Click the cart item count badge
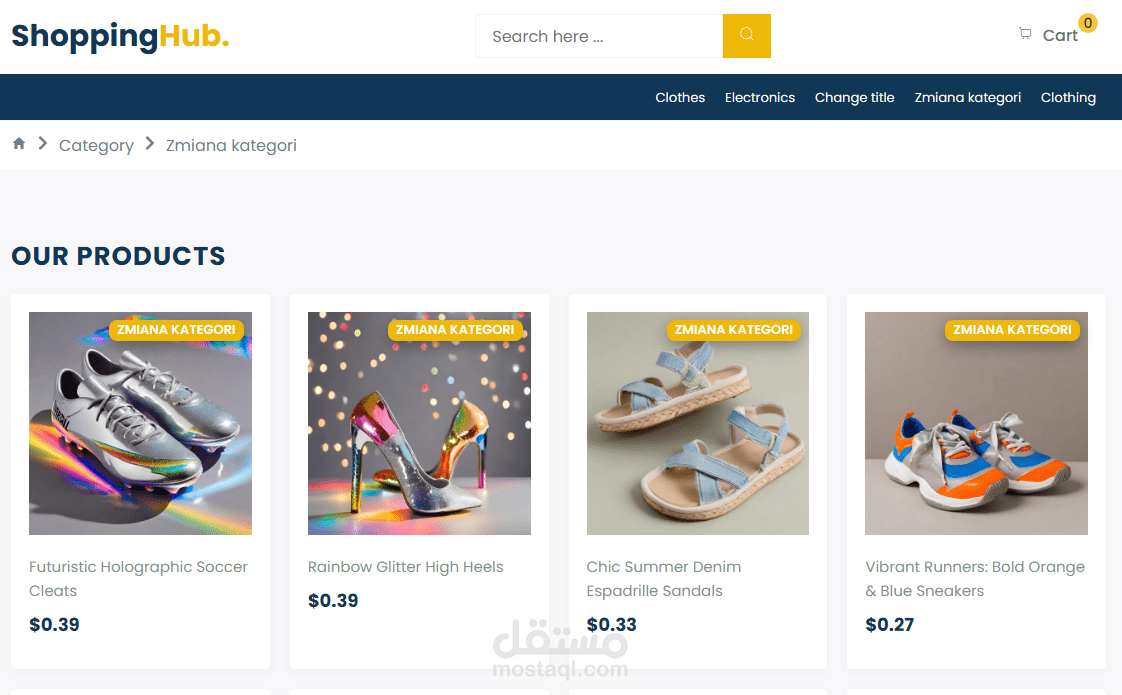Viewport: 1122px width, 695px height. [1087, 23]
